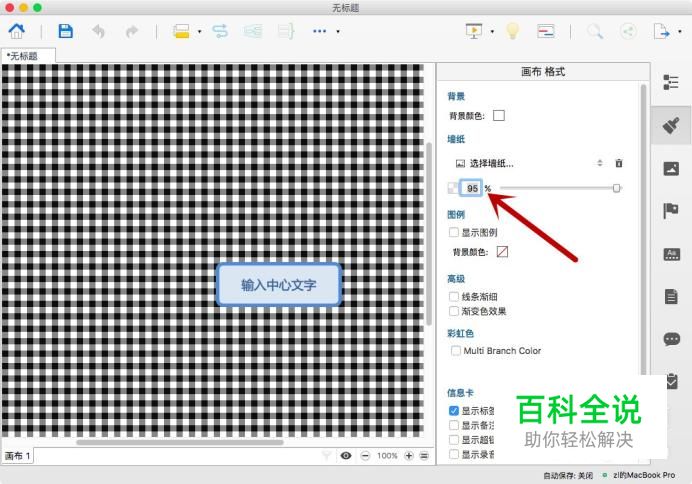Open the Notes sidebar panel
The width and height of the screenshot is (692, 484).
pyautogui.click(x=671, y=296)
